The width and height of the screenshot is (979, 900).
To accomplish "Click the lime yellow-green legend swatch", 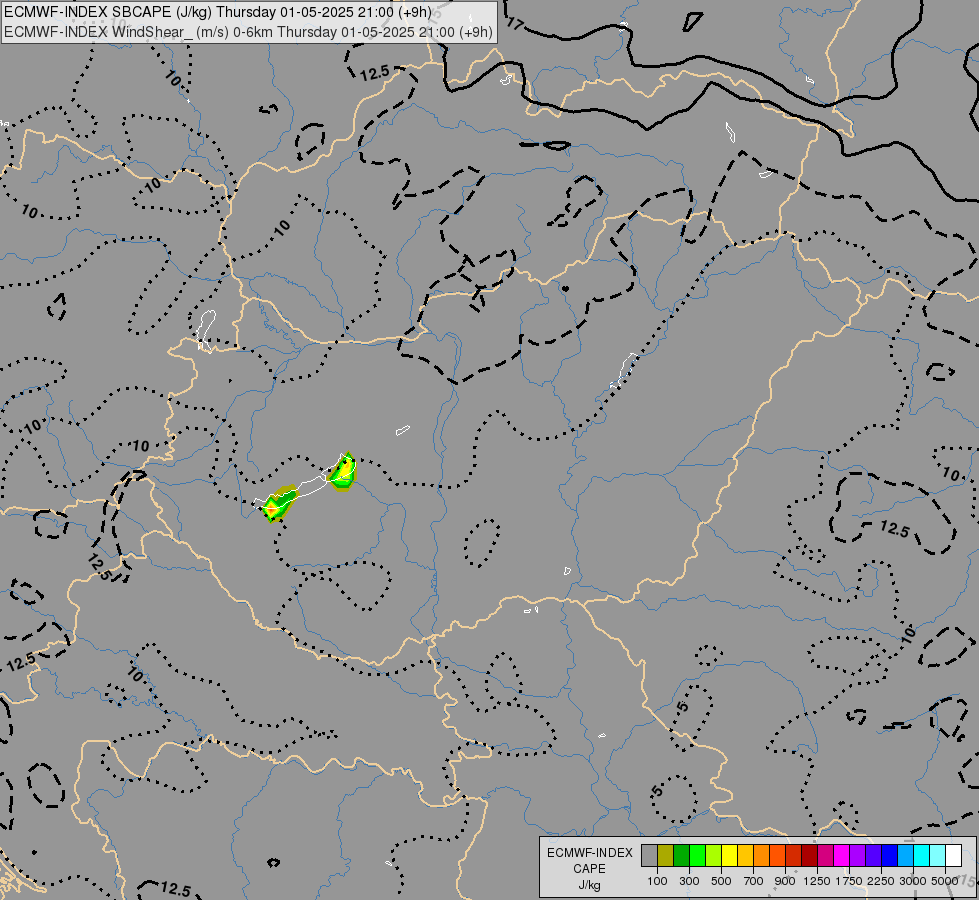I will [714, 855].
